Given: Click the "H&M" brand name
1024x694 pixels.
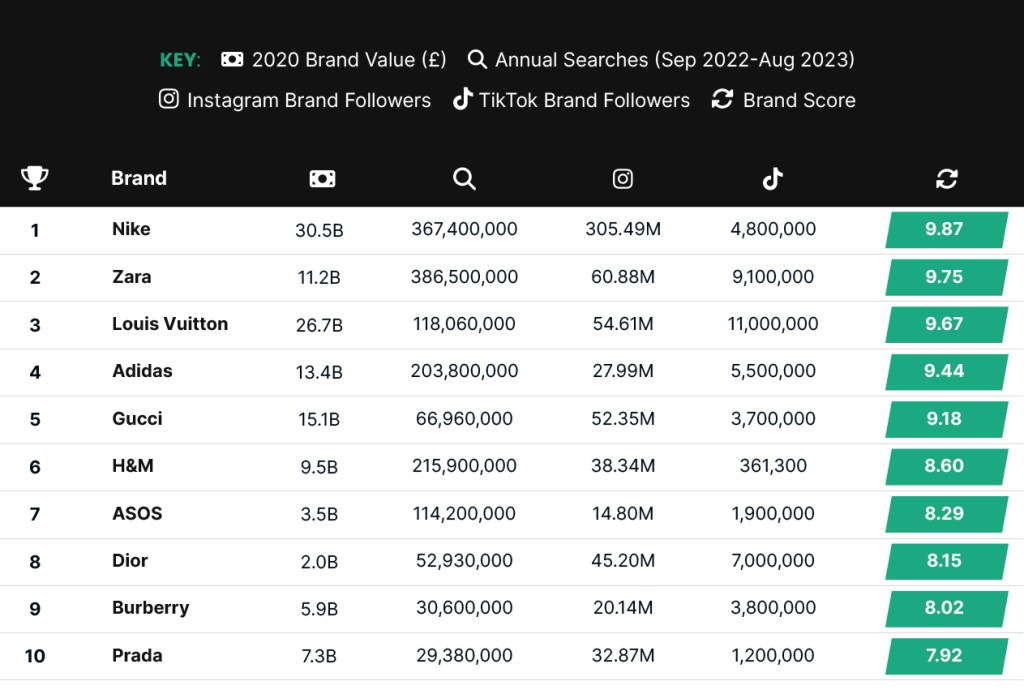Looking at the screenshot, I should [133, 465].
